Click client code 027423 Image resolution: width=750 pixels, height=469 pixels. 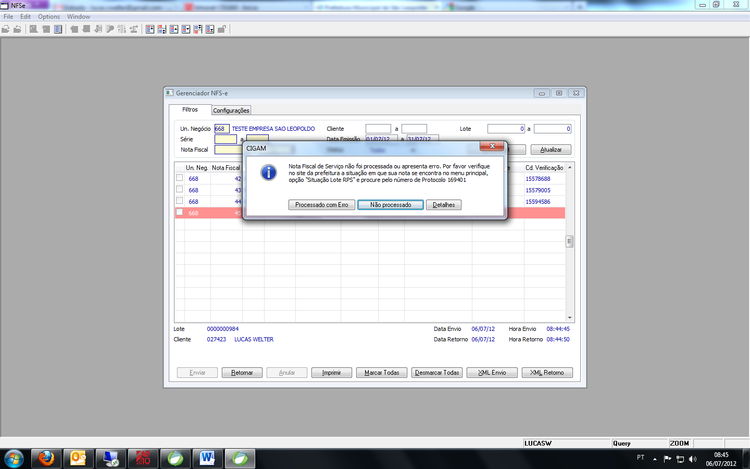[216, 339]
